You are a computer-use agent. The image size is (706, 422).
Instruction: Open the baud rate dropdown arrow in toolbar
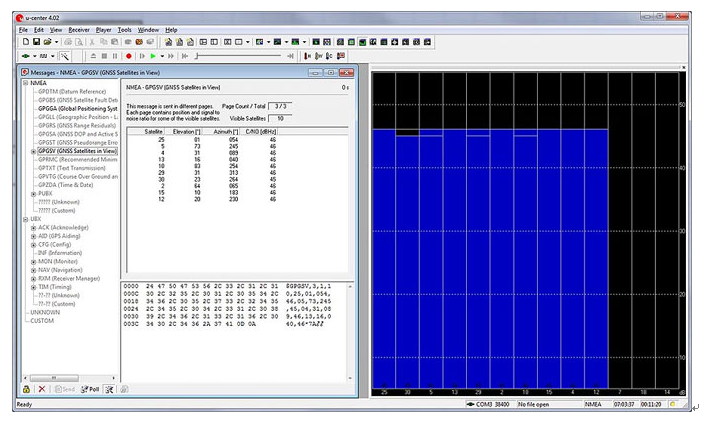53,57
